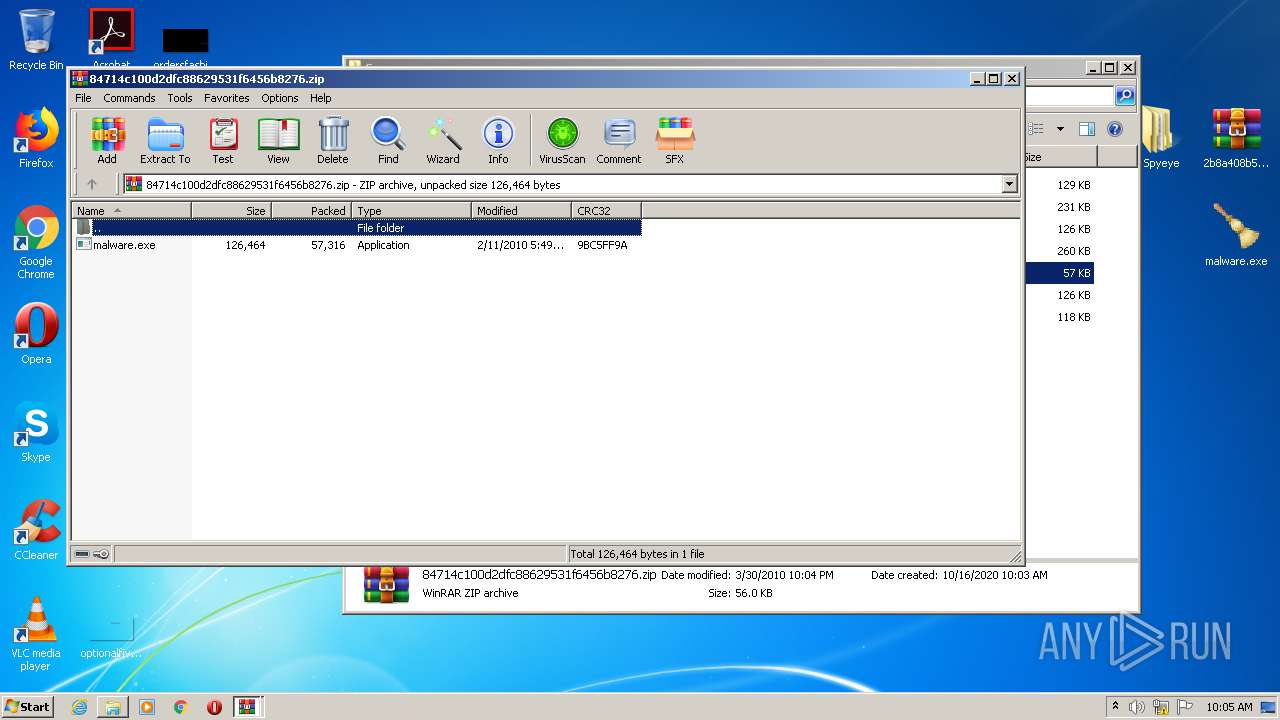
Task: Sort by Modified column header
Action: point(521,210)
